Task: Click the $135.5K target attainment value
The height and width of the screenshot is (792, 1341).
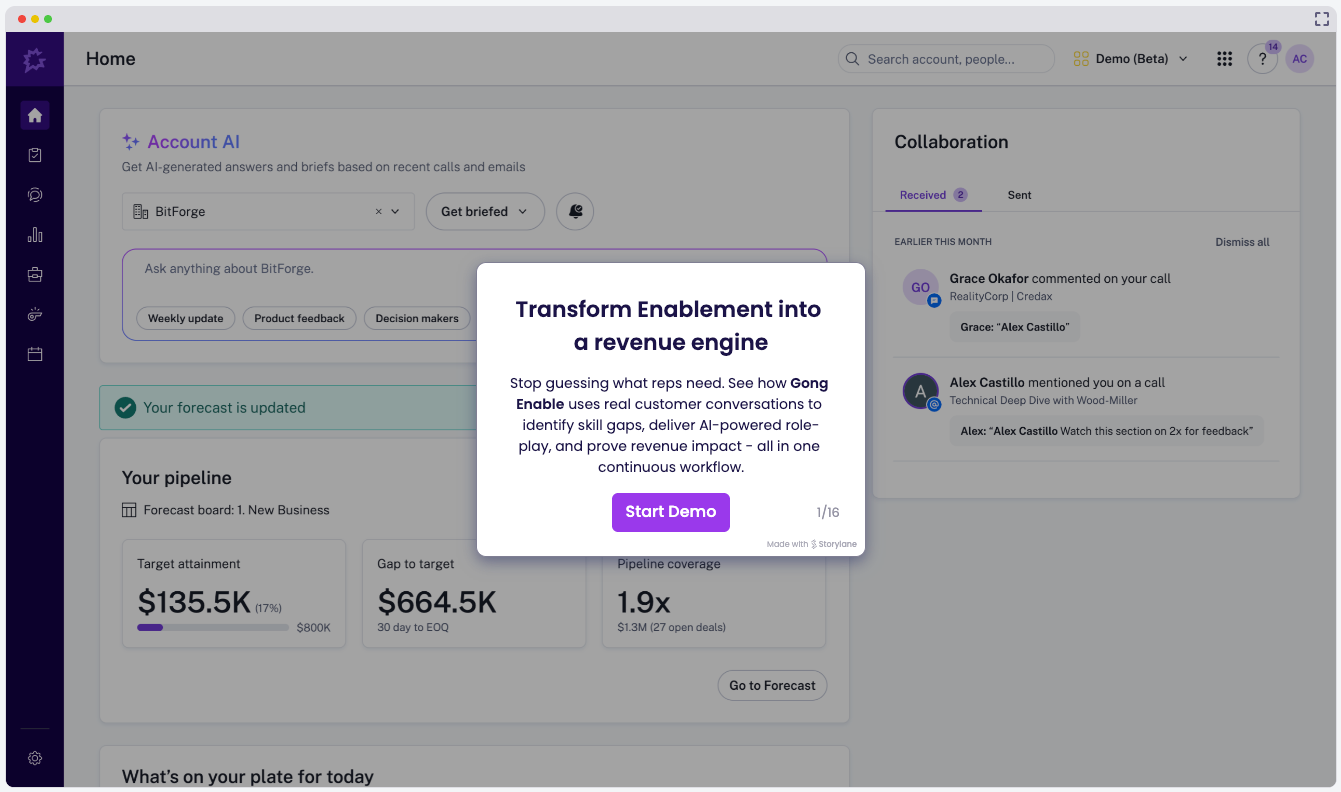Action: [194, 602]
